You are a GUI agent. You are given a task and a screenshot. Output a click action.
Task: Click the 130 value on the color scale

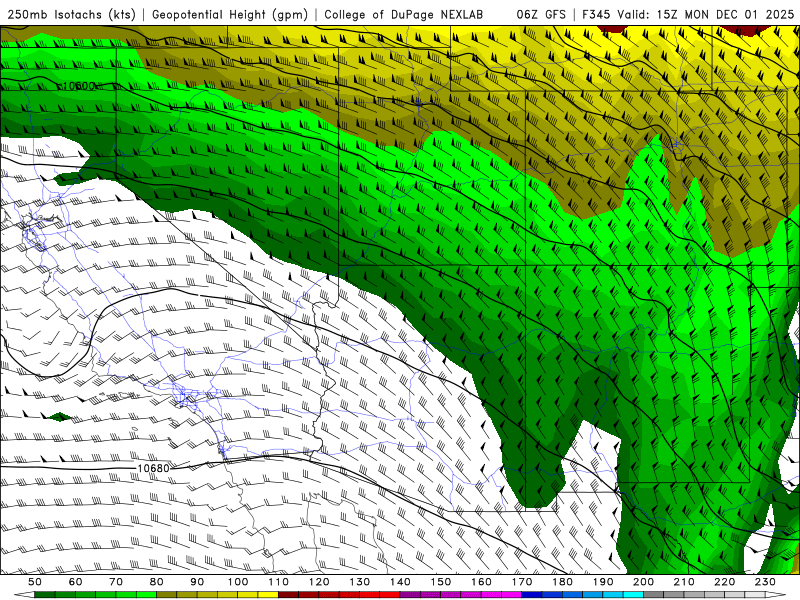click(359, 582)
